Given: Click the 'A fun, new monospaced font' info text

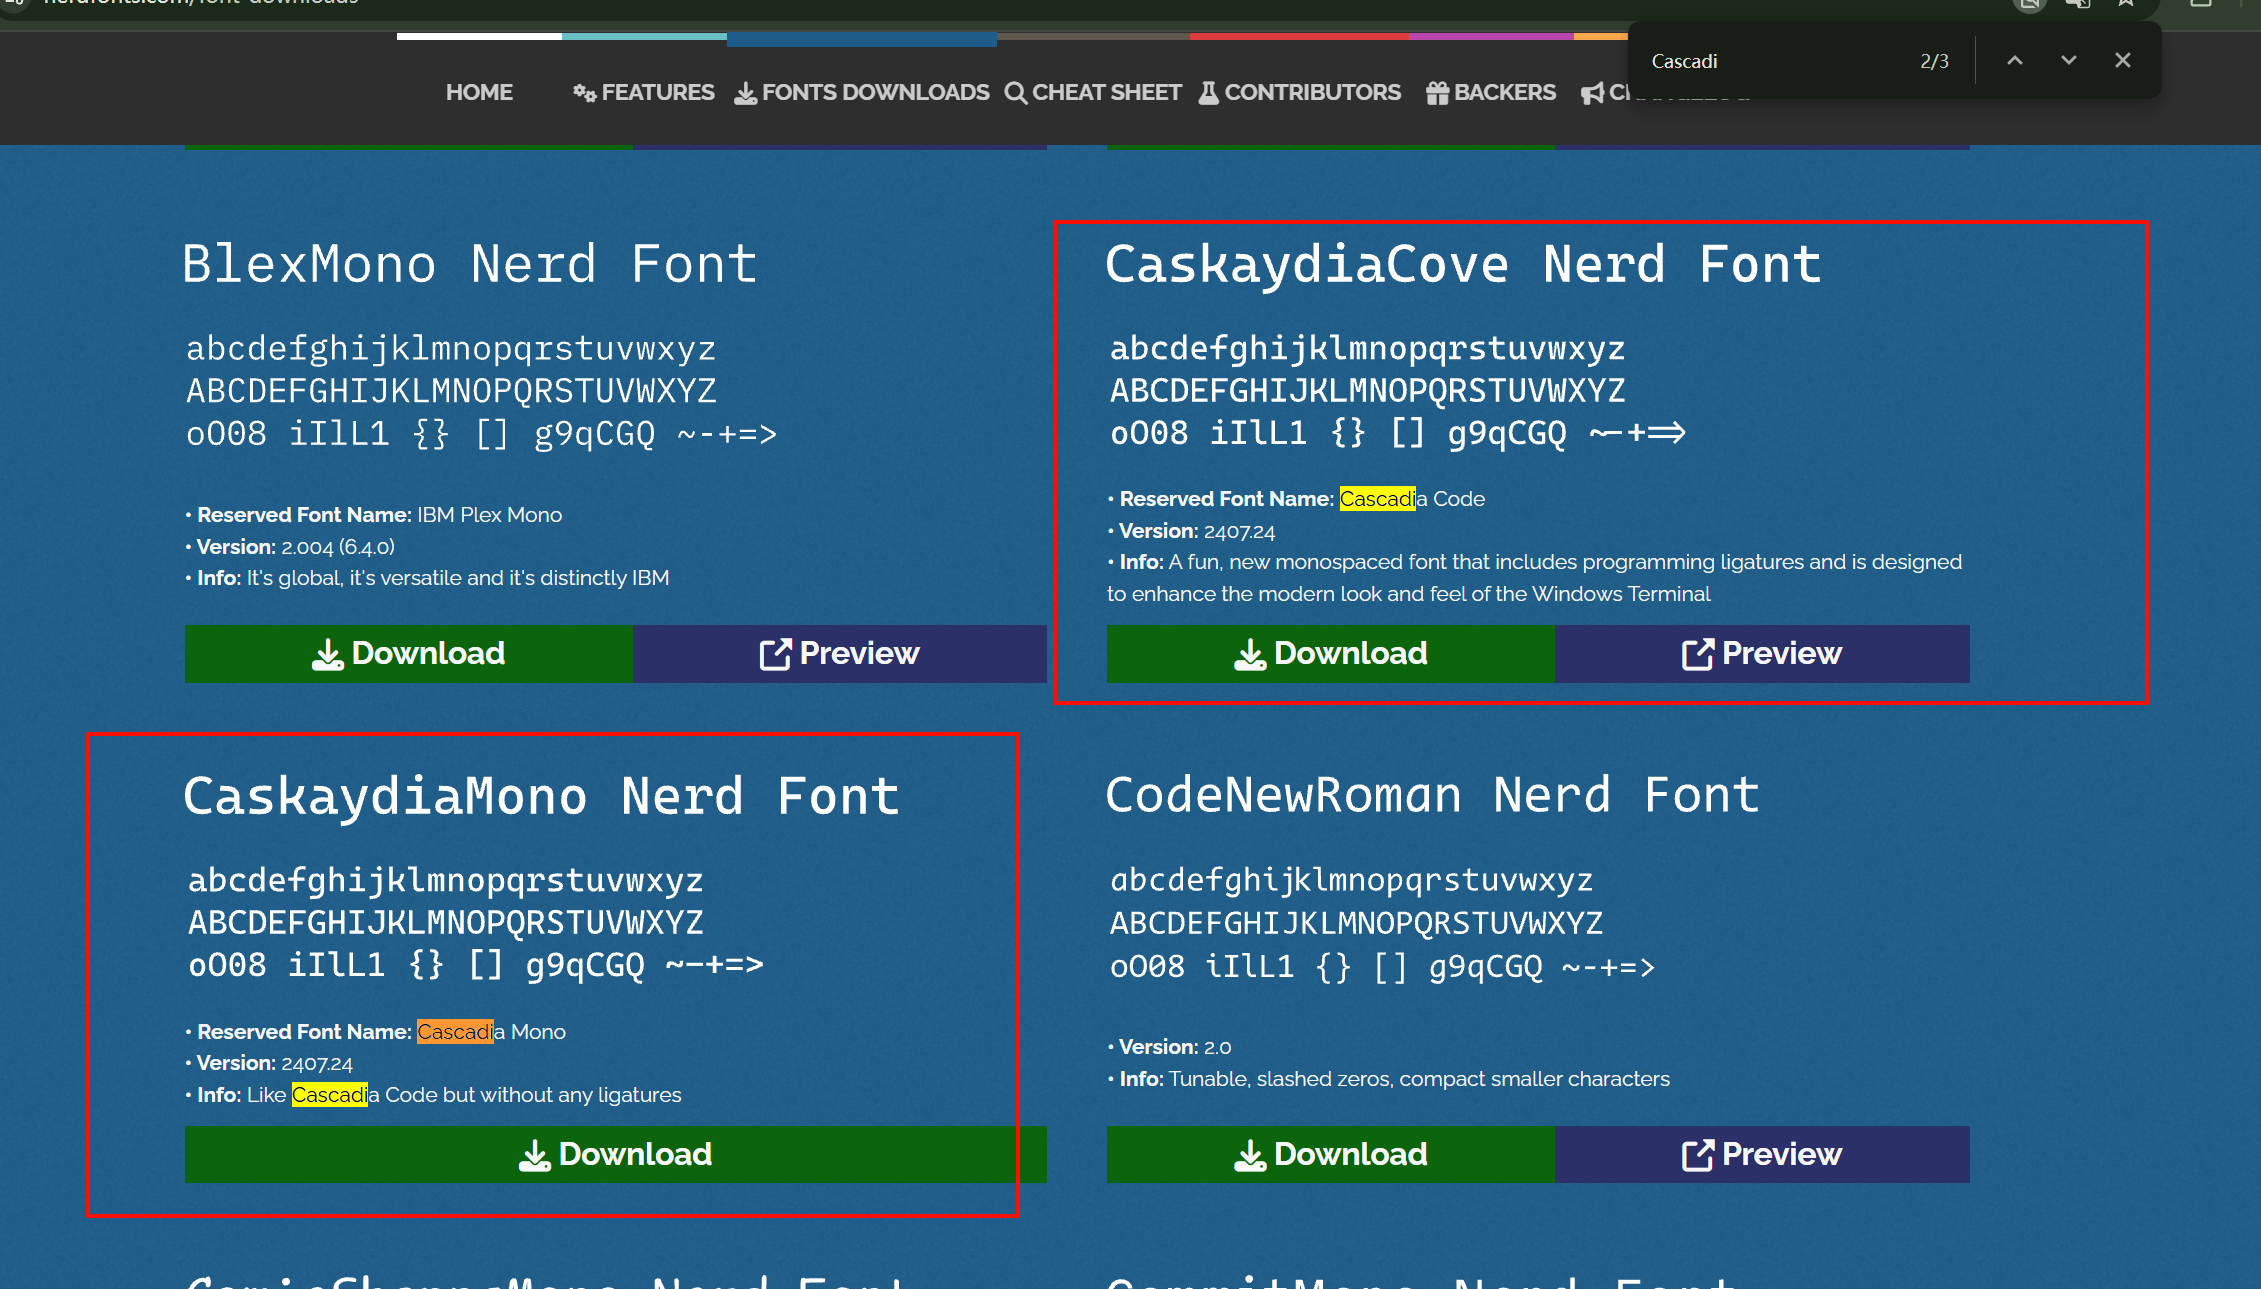Looking at the screenshot, I should pos(1534,578).
